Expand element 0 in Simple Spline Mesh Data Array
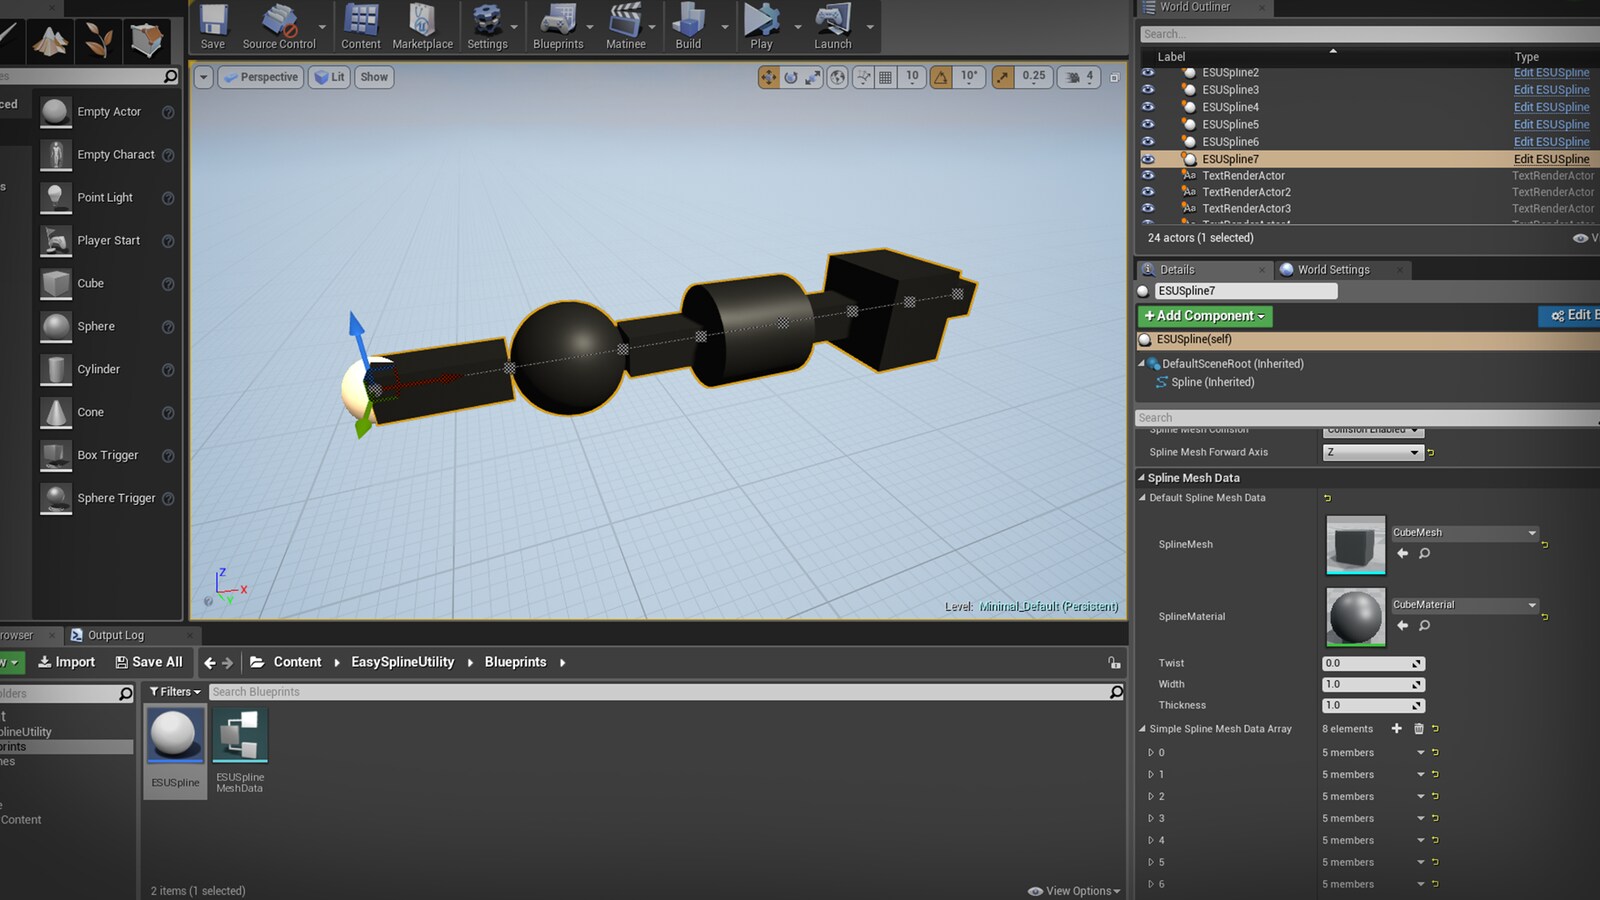The height and width of the screenshot is (900, 1600). coord(1151,752)
